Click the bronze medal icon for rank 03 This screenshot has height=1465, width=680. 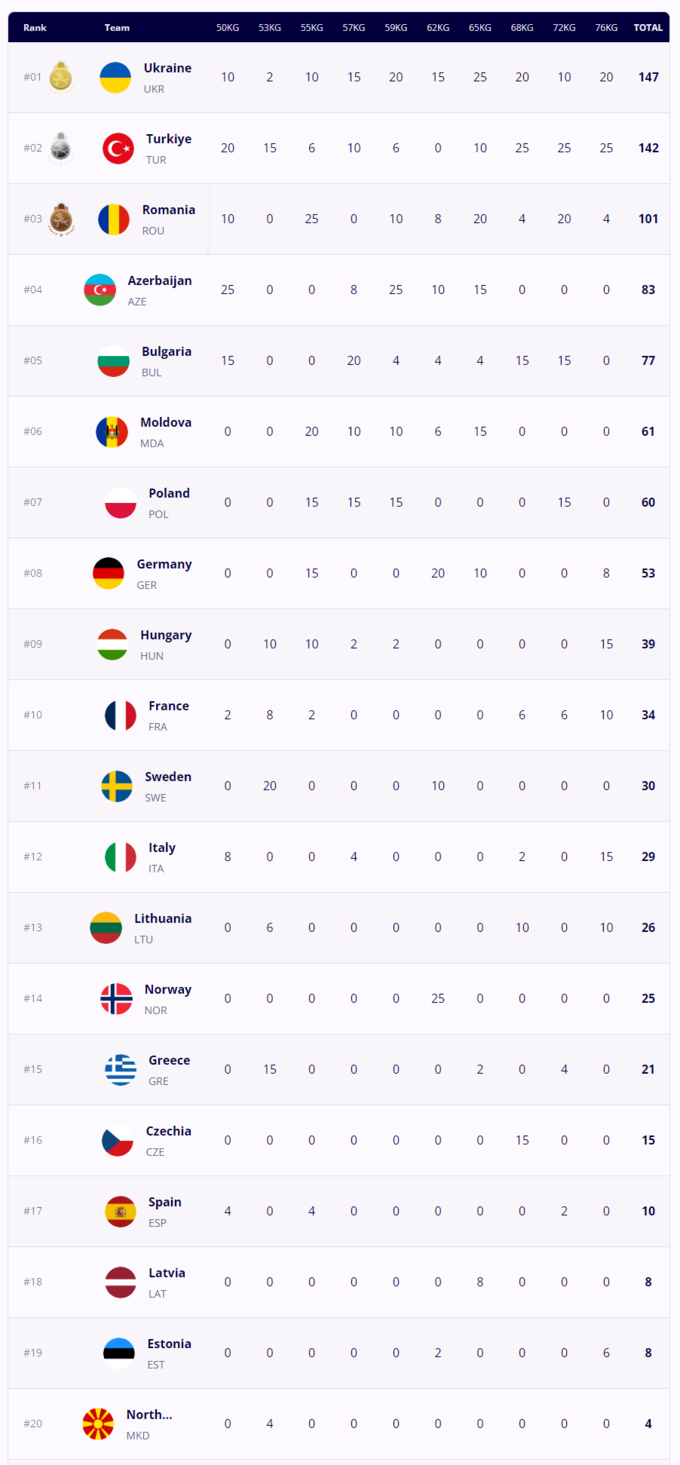61,218
